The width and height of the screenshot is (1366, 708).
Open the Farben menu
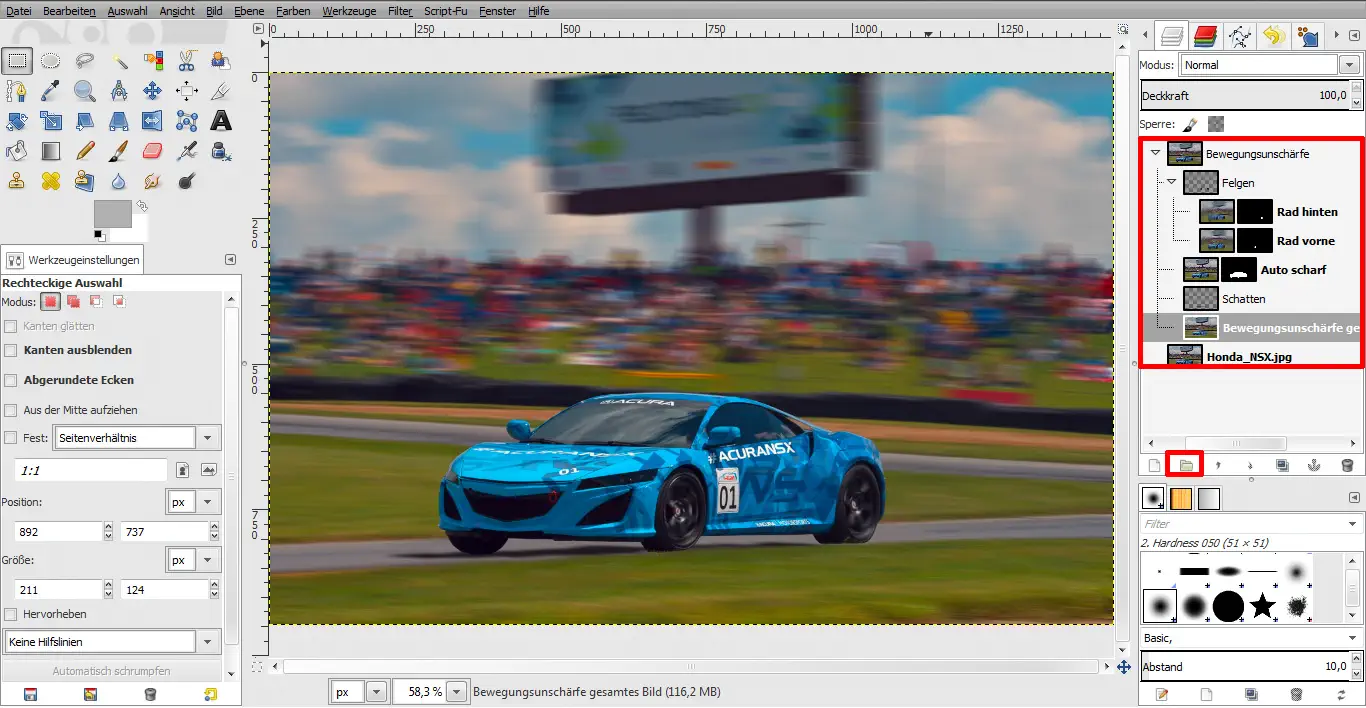[x=294, y=11]
